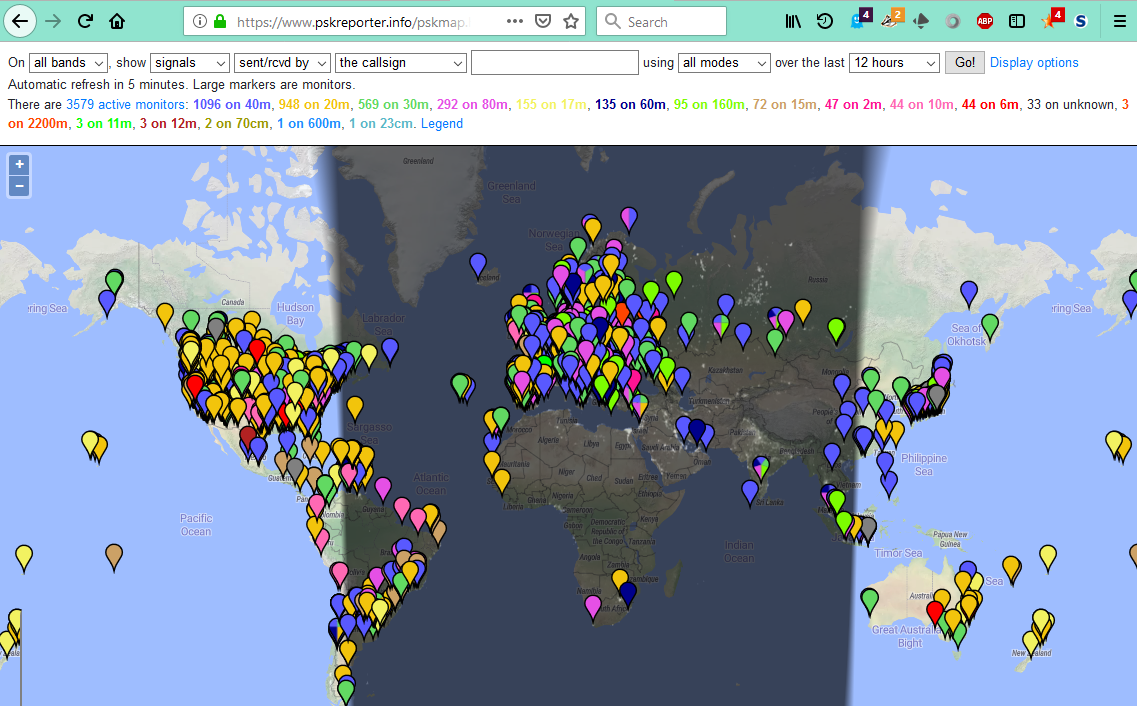The width and height of the screenshot is (1137, 706).
Task: Open star extension with red badge 4
Action: [1051, 20]
